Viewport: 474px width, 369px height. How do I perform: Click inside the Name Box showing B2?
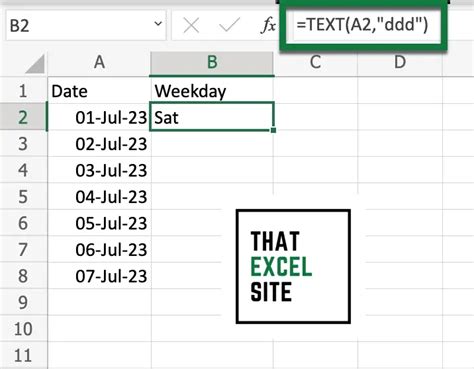click(80, 25)
